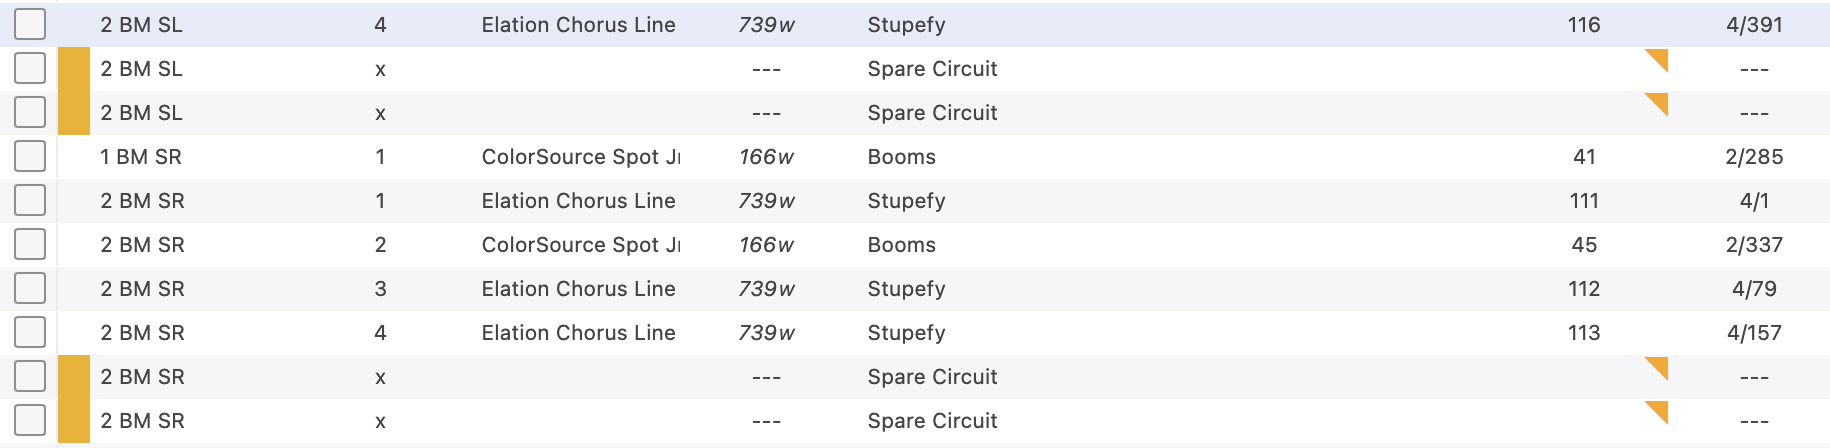Click the orange swatch on the upper 2 BM SL spare row
1830x448 pixels.
74,69
